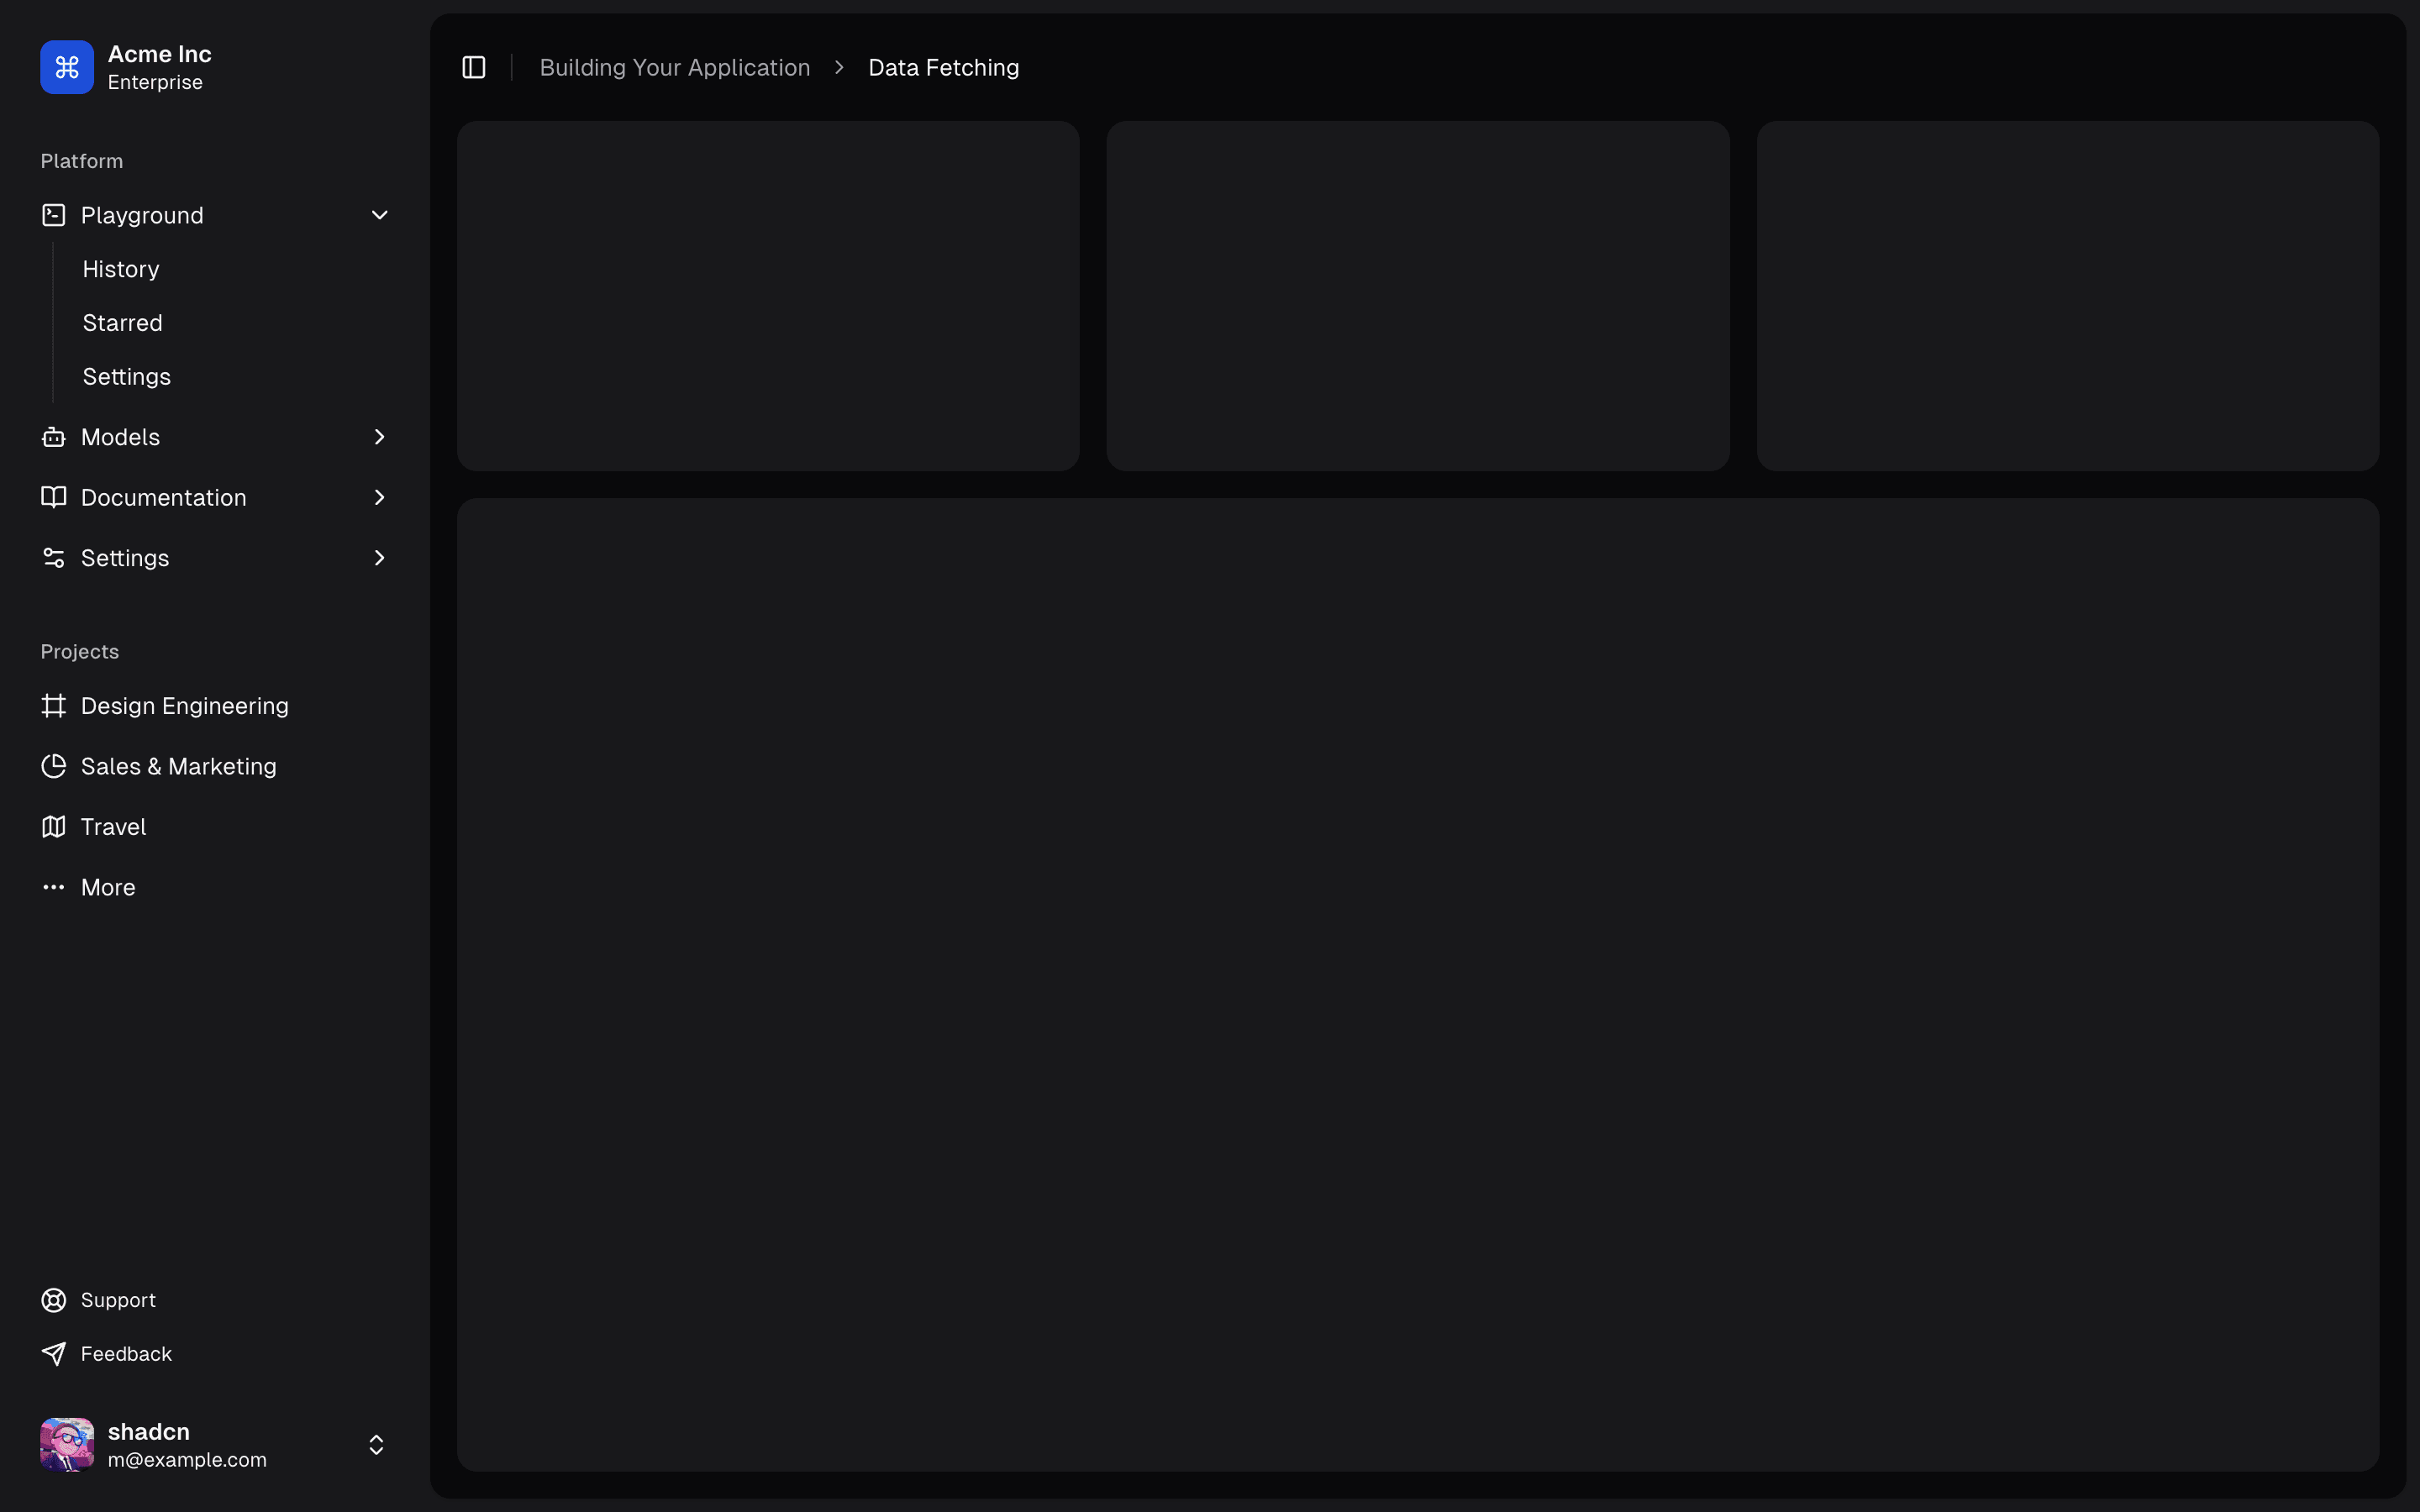
Task: Click the shadcn avatar thumbnail
Action: click(66, 1443)
